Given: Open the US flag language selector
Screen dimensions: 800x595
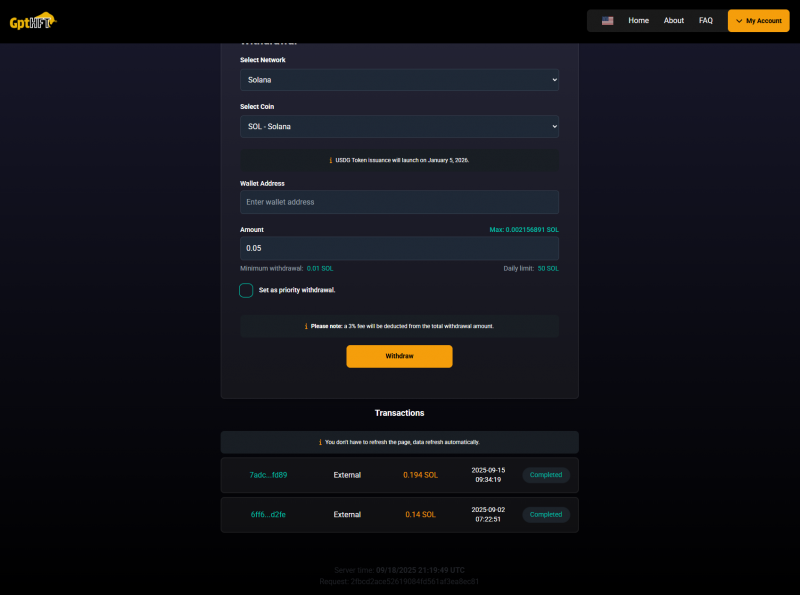Looking at the screenshot, I should click(607, 21).
